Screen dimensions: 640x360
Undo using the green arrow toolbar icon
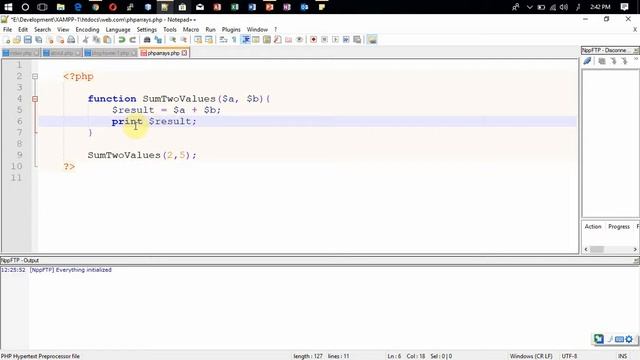pos(122,40)
